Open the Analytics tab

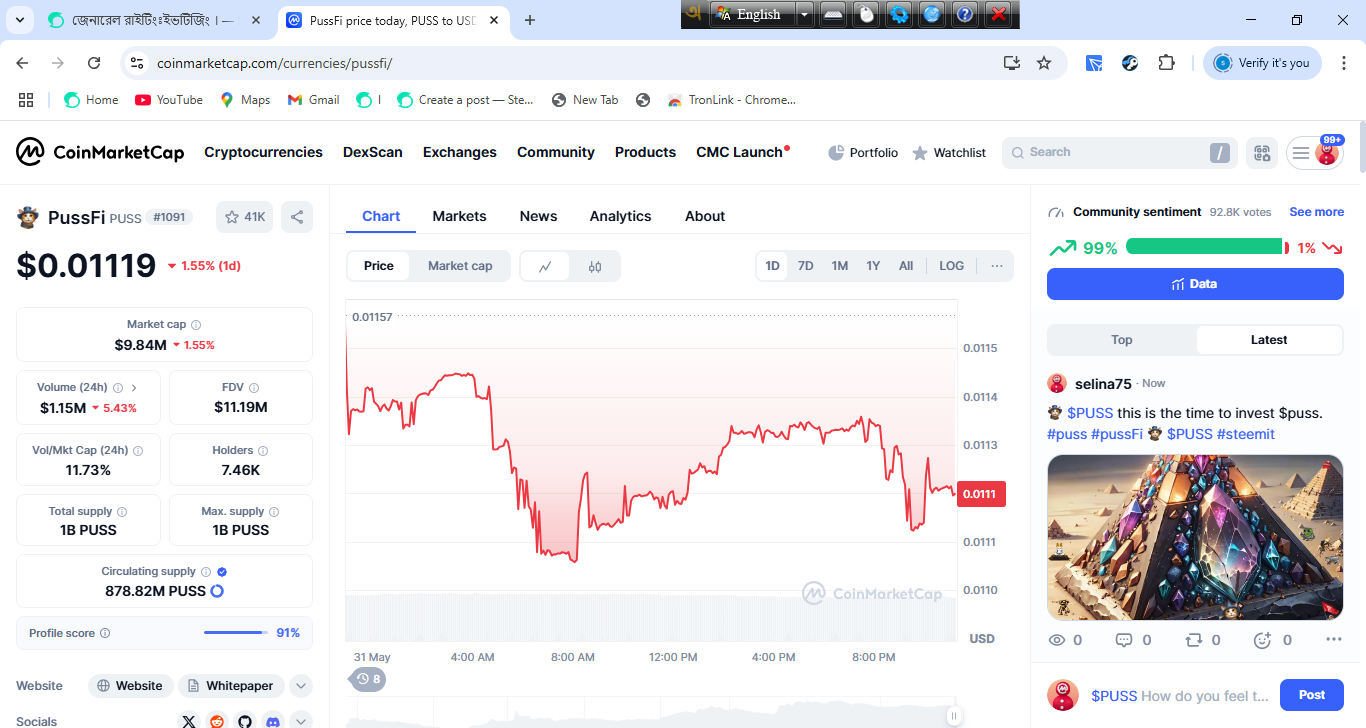(620, 216)
